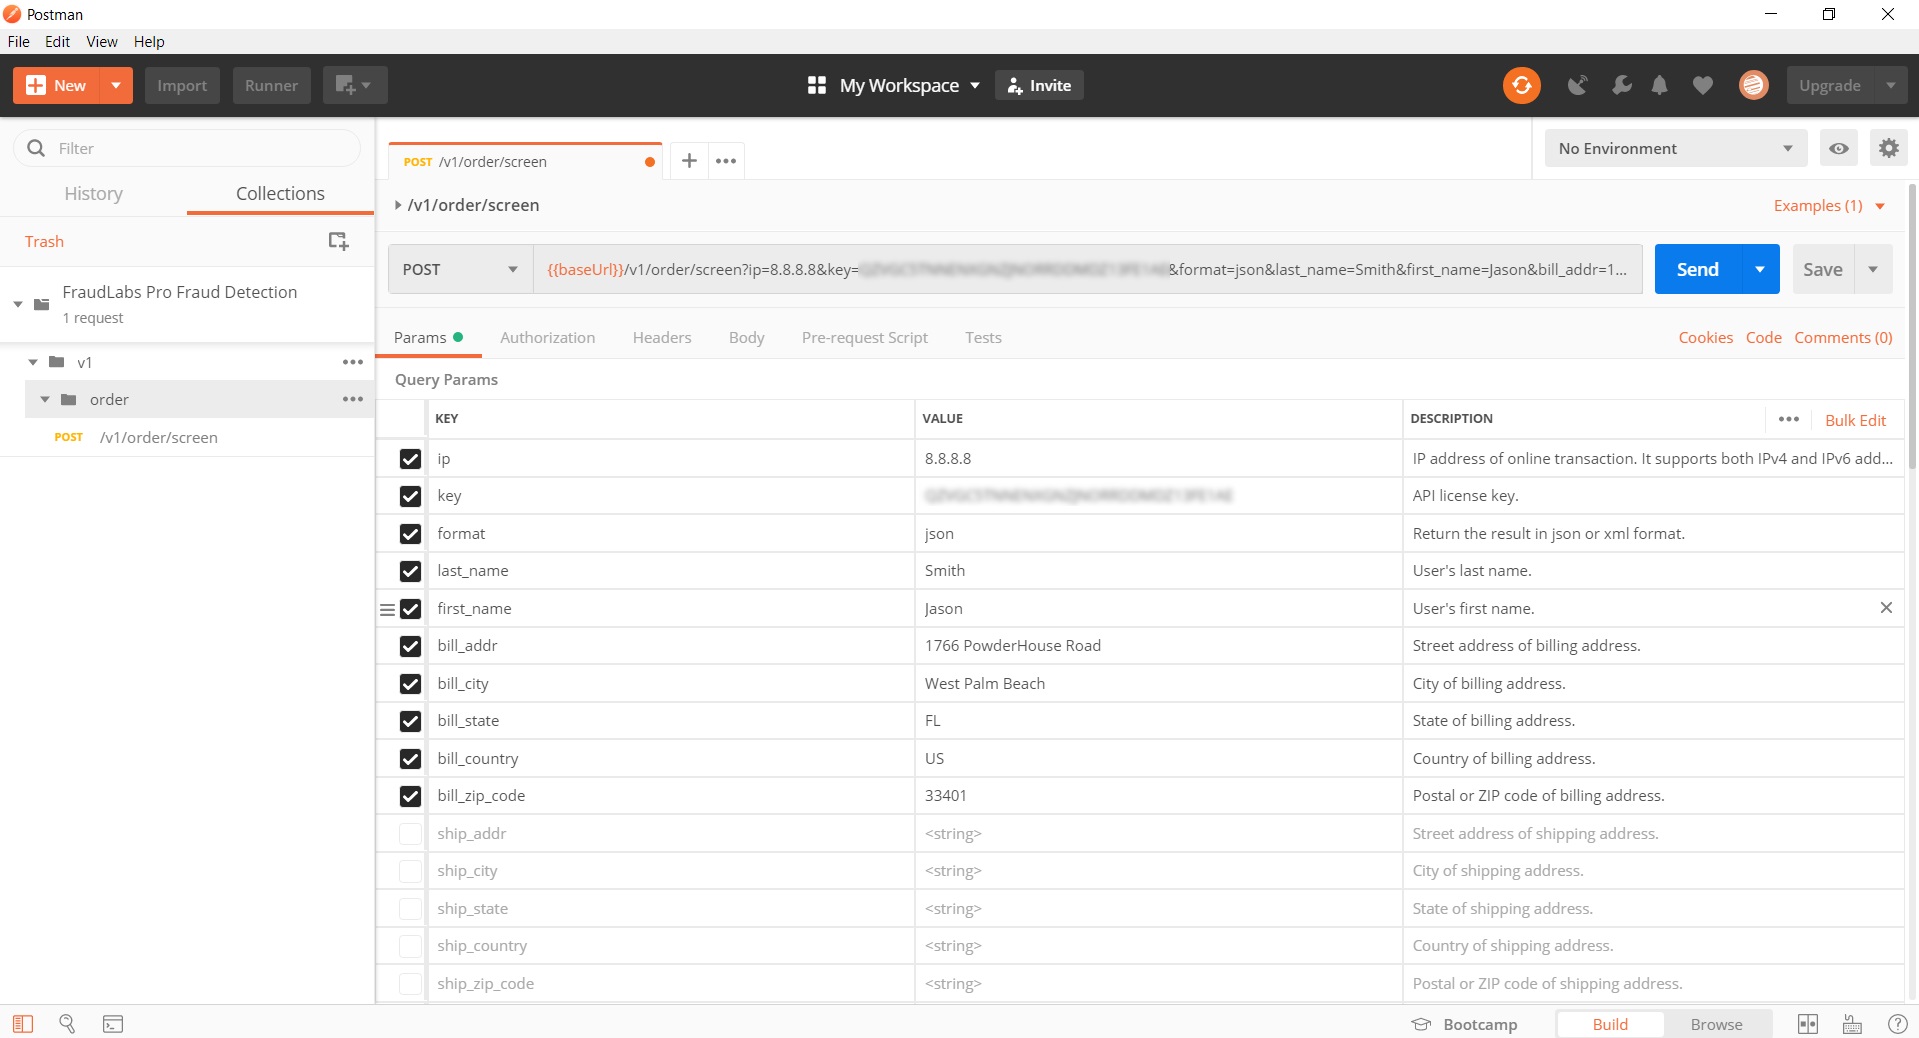Uncheck the ip parameter checkbox
This screenshot has width=1919, height=1038.
coord(410,459)
